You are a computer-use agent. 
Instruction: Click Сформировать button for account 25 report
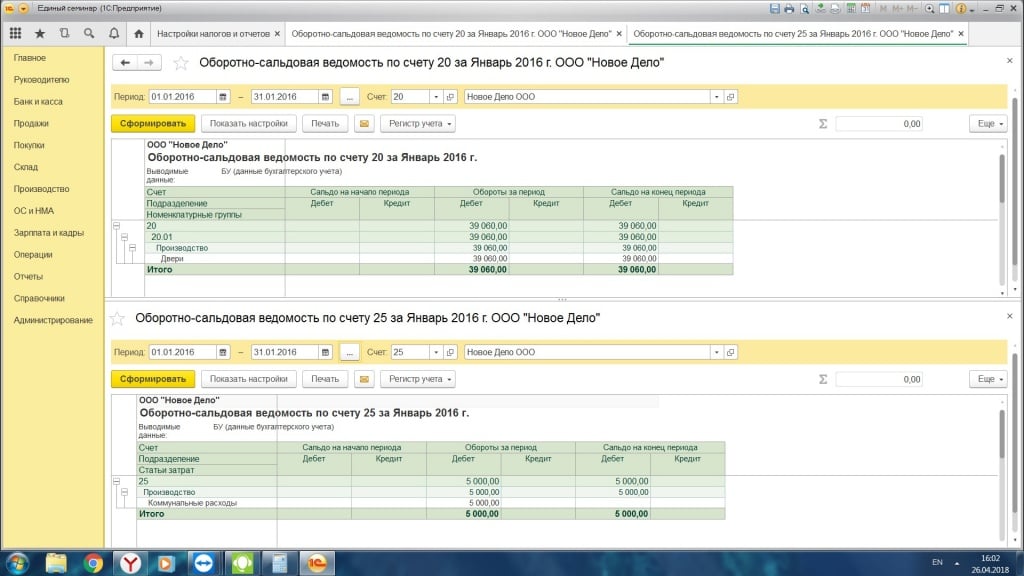coord(153,380)
